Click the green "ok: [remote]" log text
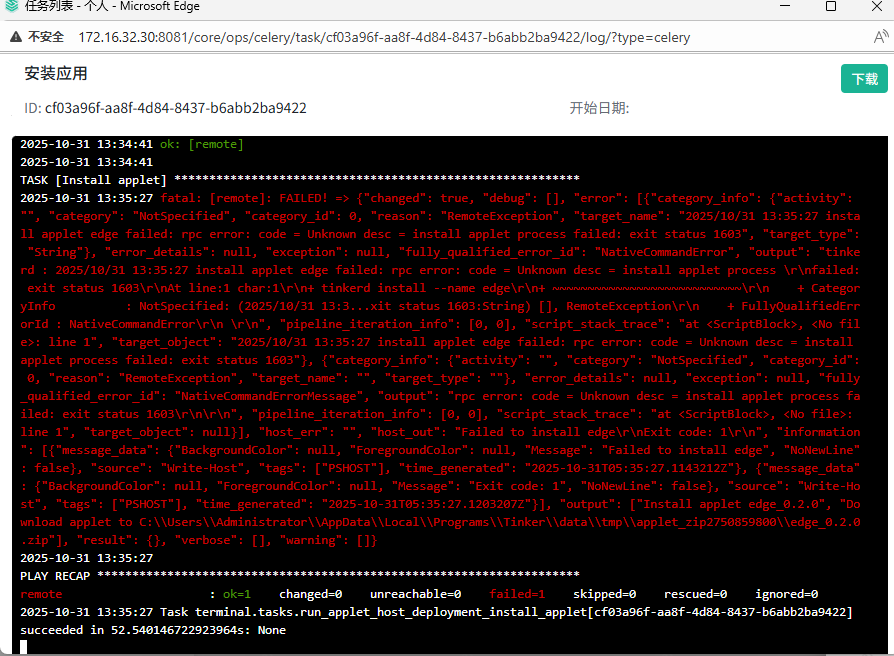 [x=201, y=144]
